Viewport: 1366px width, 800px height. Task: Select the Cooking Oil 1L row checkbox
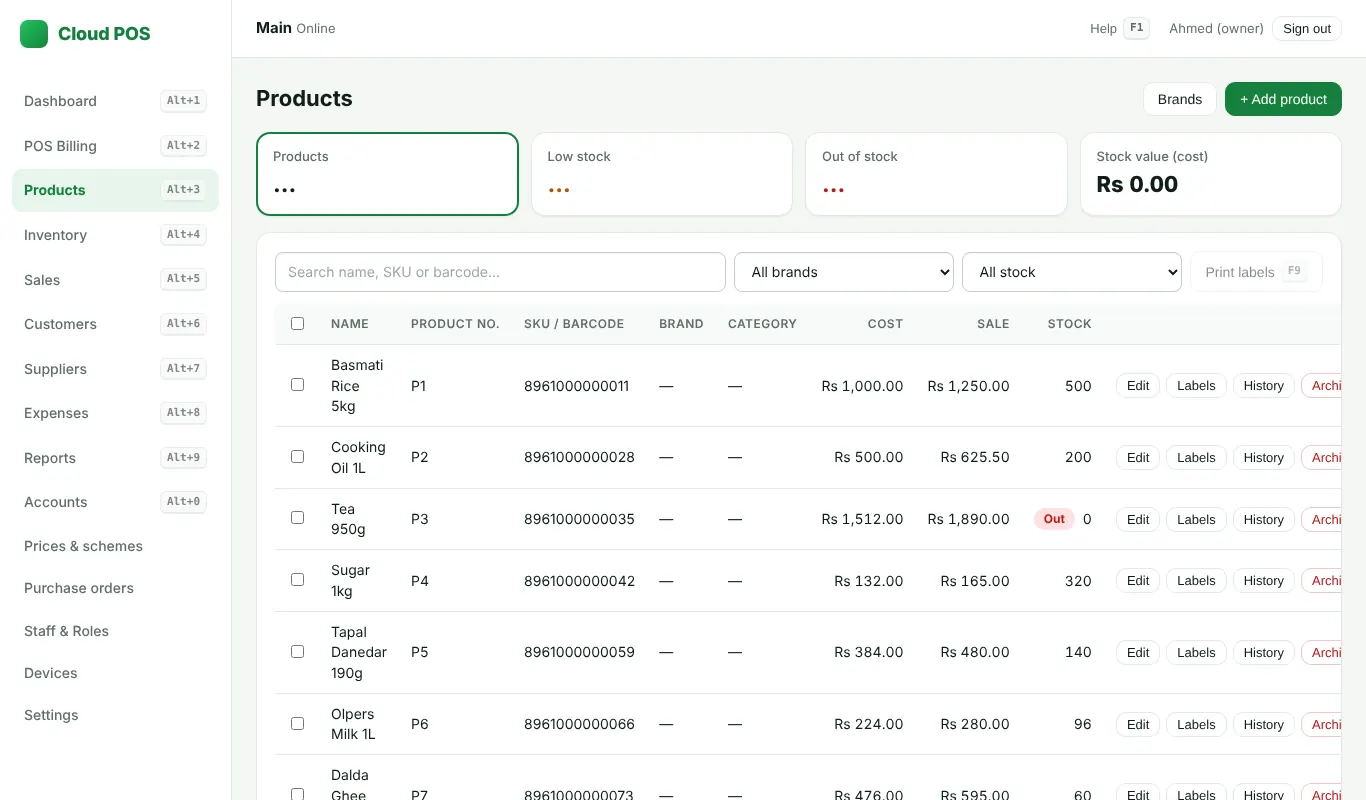point(297,456)
